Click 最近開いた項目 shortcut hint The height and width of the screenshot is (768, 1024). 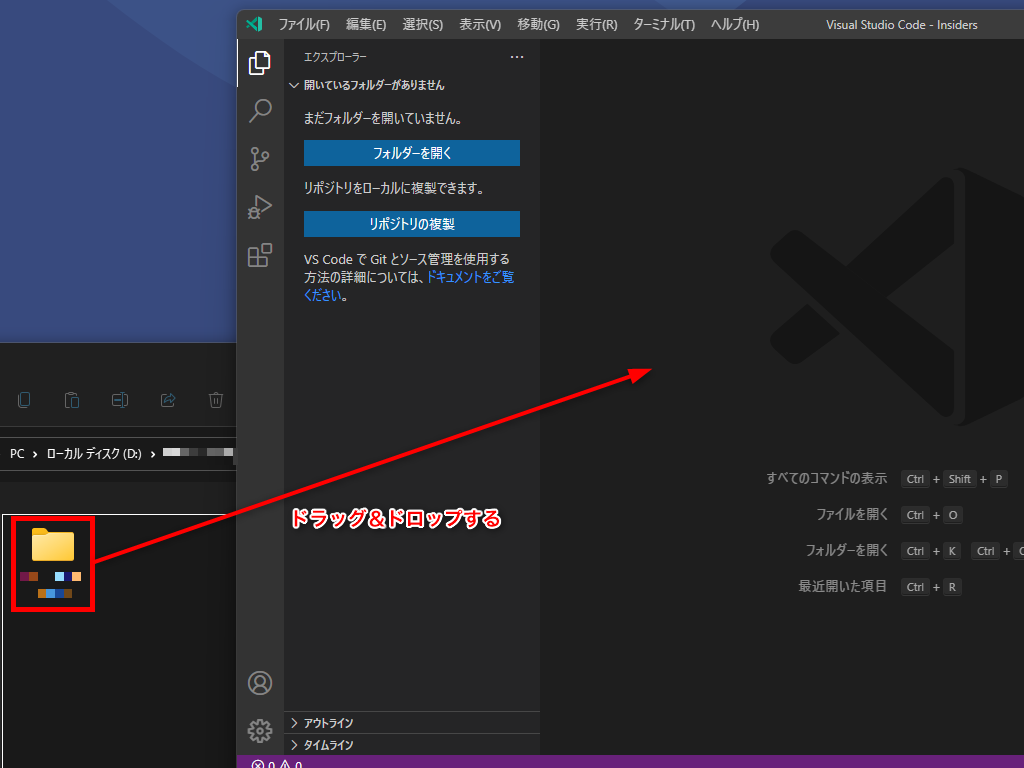(x=842, y=586)
